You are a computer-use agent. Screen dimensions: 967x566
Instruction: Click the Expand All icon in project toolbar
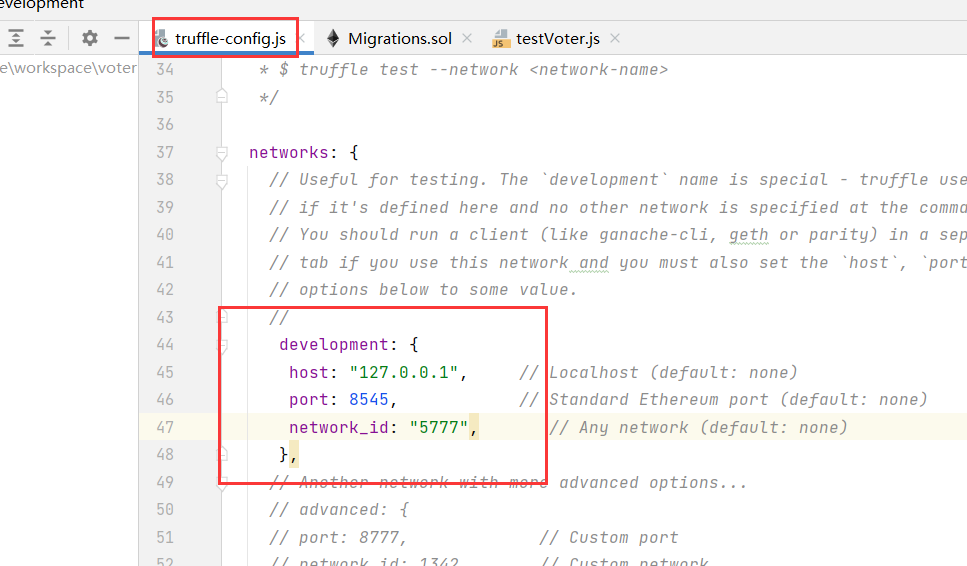[x=16, y=38]
